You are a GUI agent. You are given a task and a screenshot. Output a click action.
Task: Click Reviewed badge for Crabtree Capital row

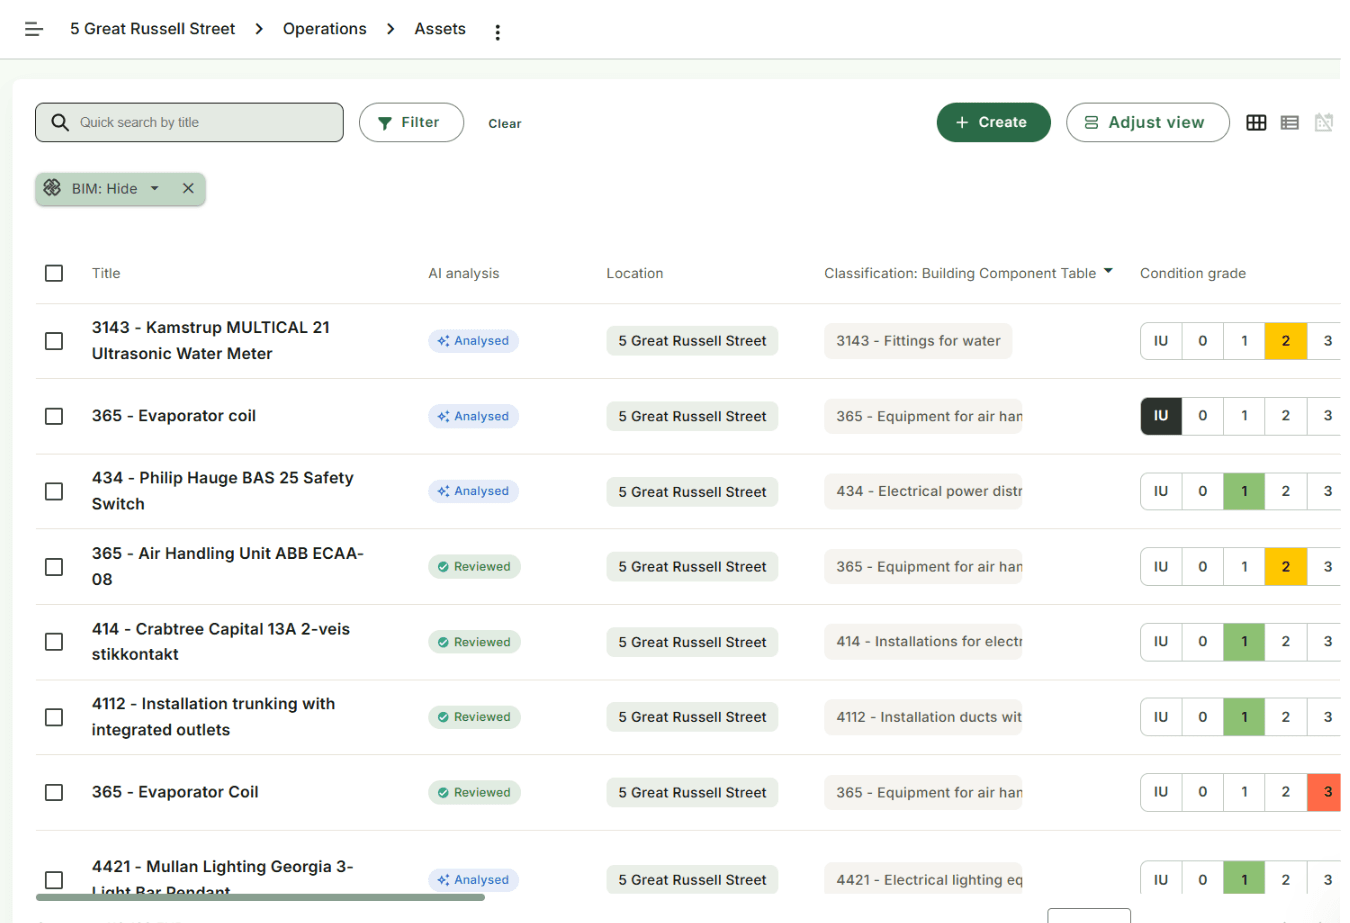(x=474, y=642)
